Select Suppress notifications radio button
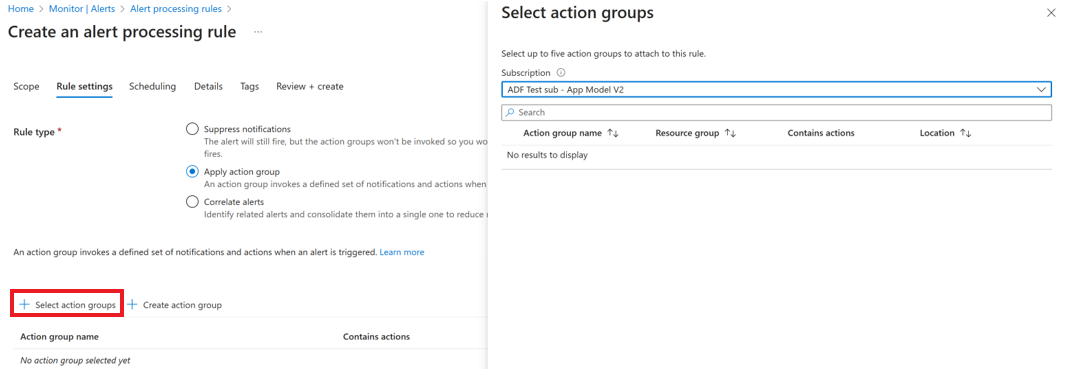 click(193, 129)
